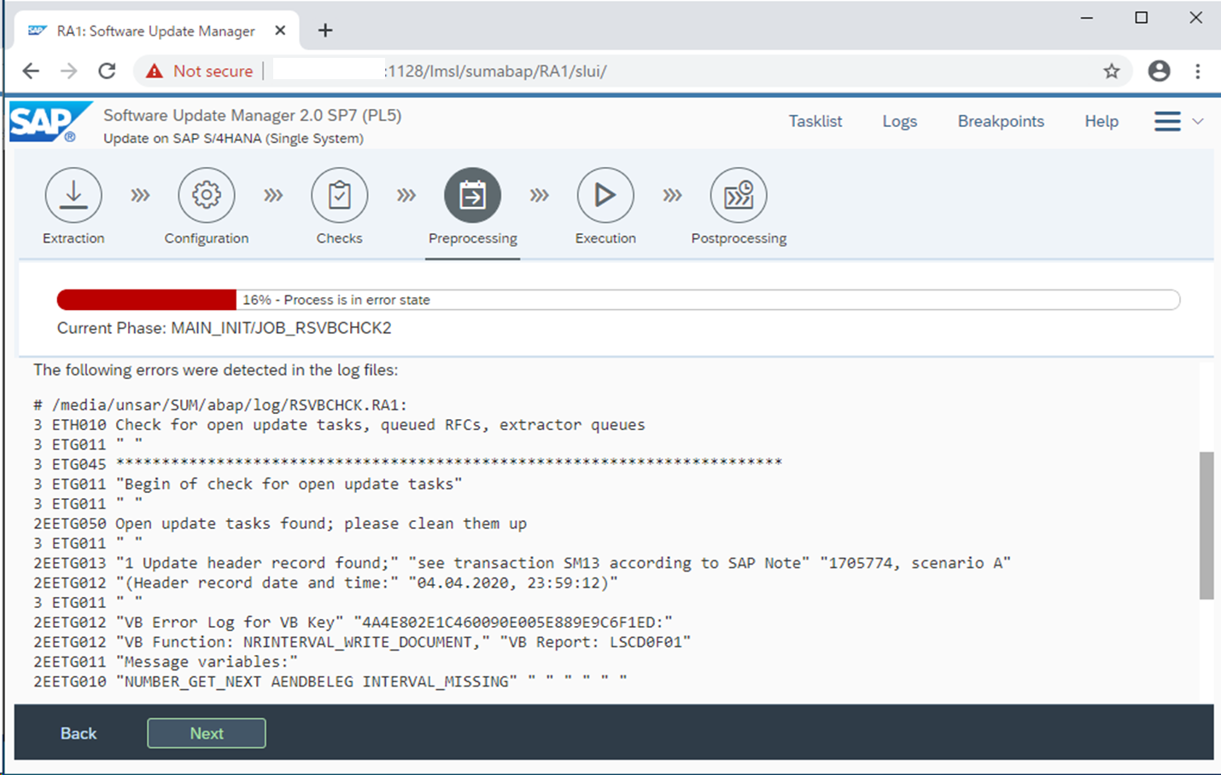Screen dimensions: 1221x775
Task: Click the Back button
Action: 78,733
